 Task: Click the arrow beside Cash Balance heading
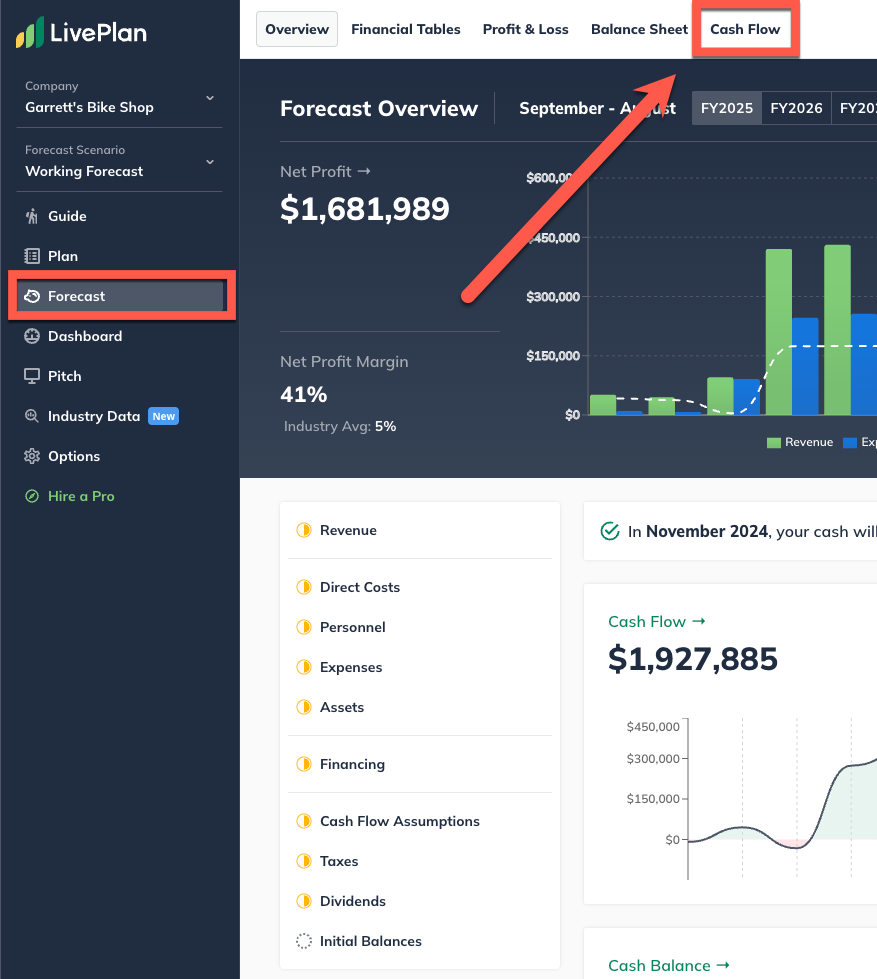click(723, 965)
